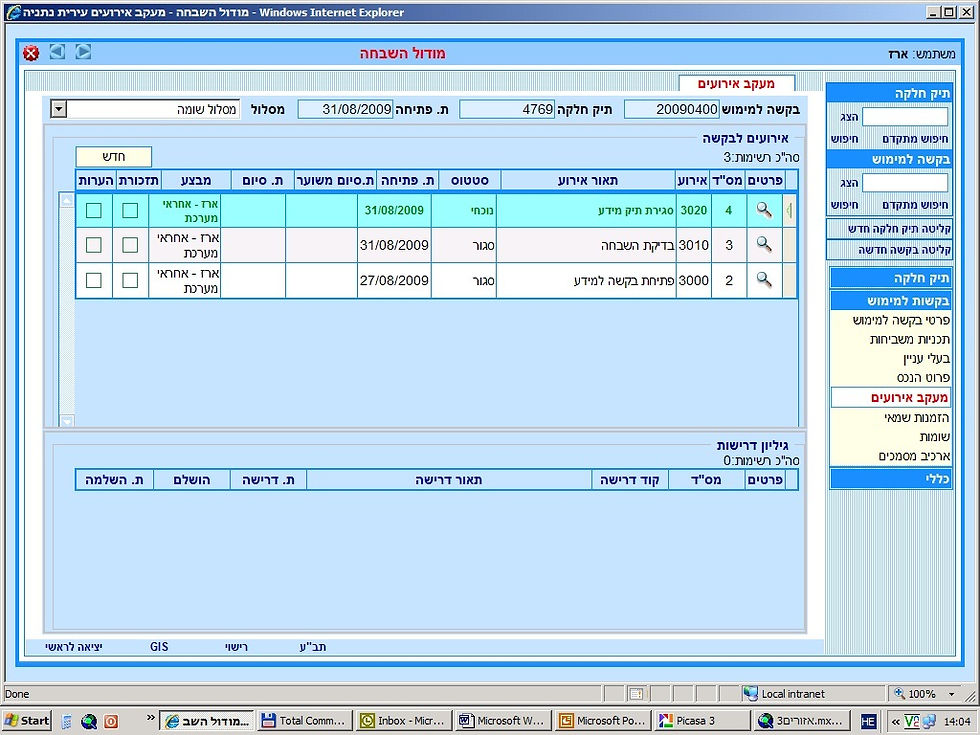Viewport: 980px width, 735px height.
Task: Open the zoom level dropdown arrow in status bar
Action: click(952, 694)
